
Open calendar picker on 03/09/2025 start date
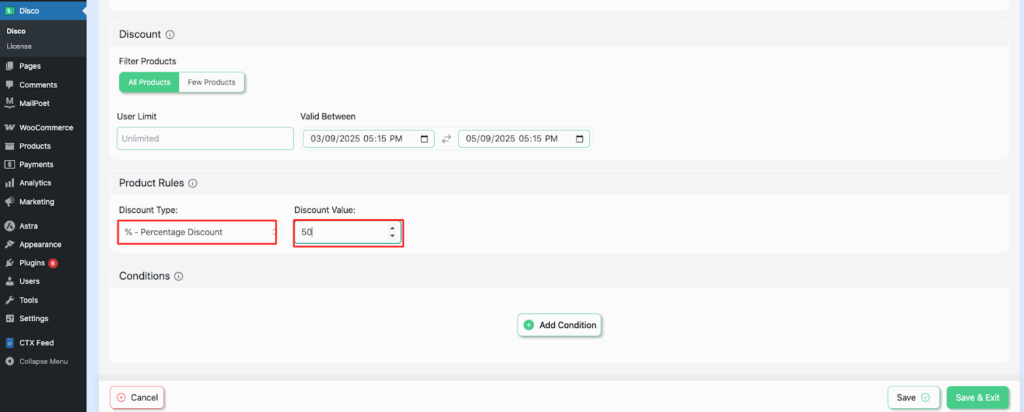click(x=424, y=139)
